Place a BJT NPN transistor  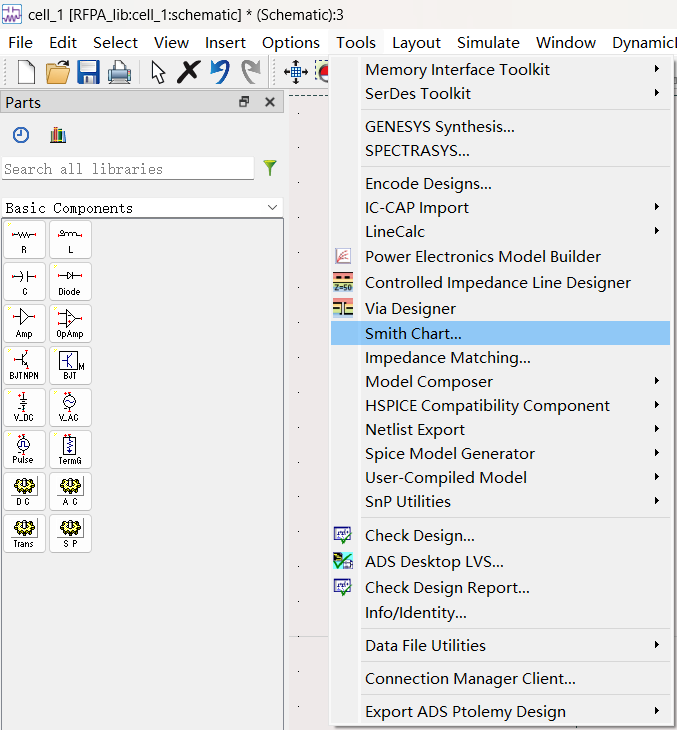24,365
